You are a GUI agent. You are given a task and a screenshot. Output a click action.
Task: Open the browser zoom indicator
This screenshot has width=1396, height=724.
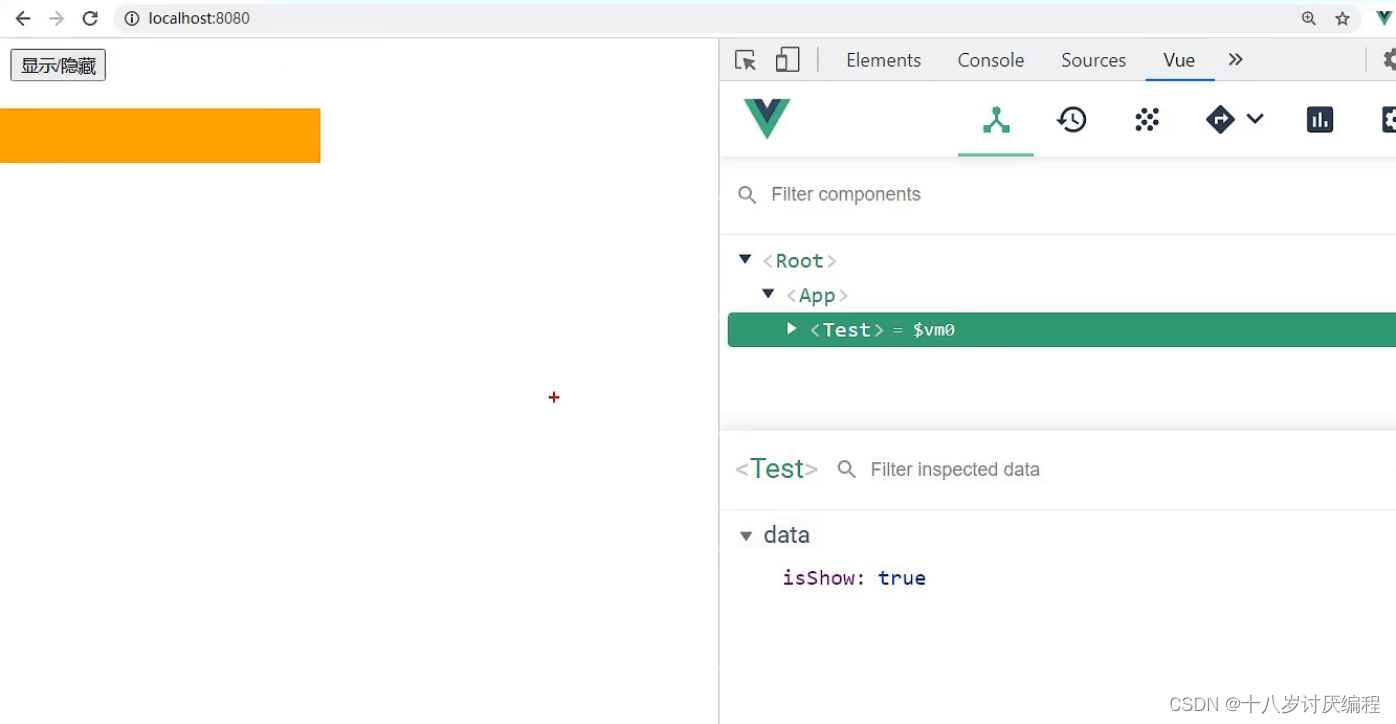pos(1309,18)
